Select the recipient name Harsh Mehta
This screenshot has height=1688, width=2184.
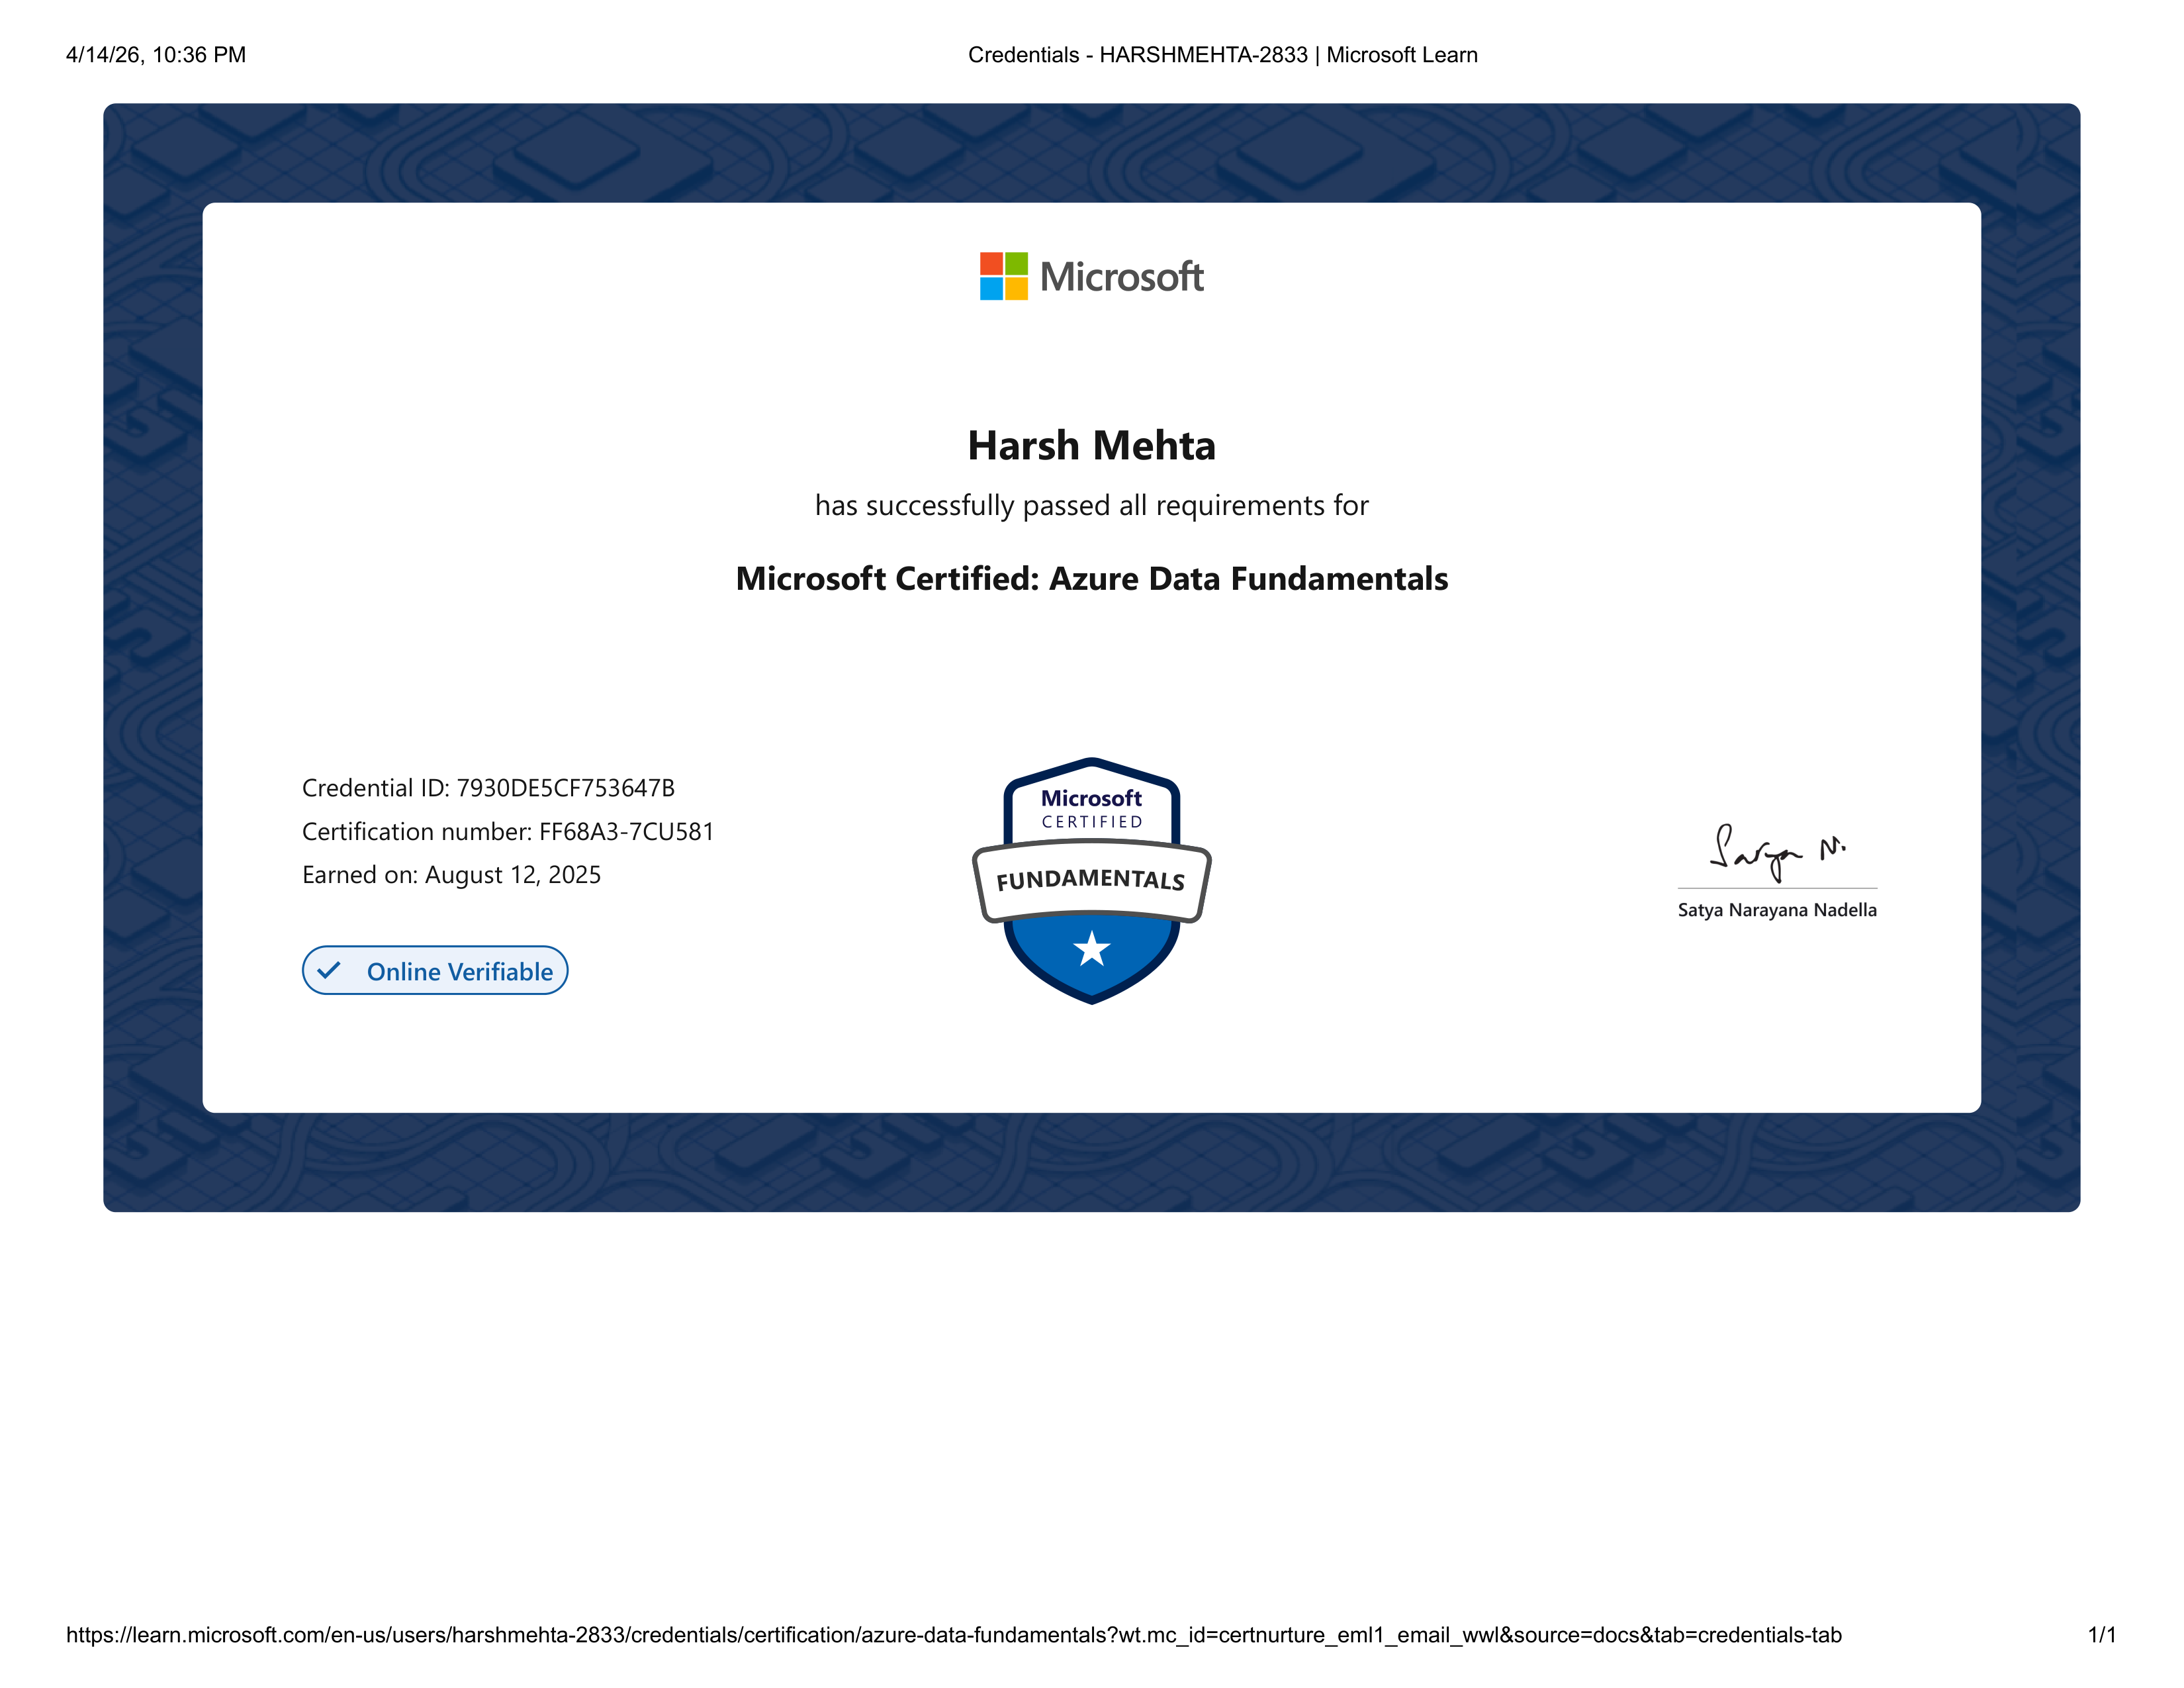(x=1092, y=446)
